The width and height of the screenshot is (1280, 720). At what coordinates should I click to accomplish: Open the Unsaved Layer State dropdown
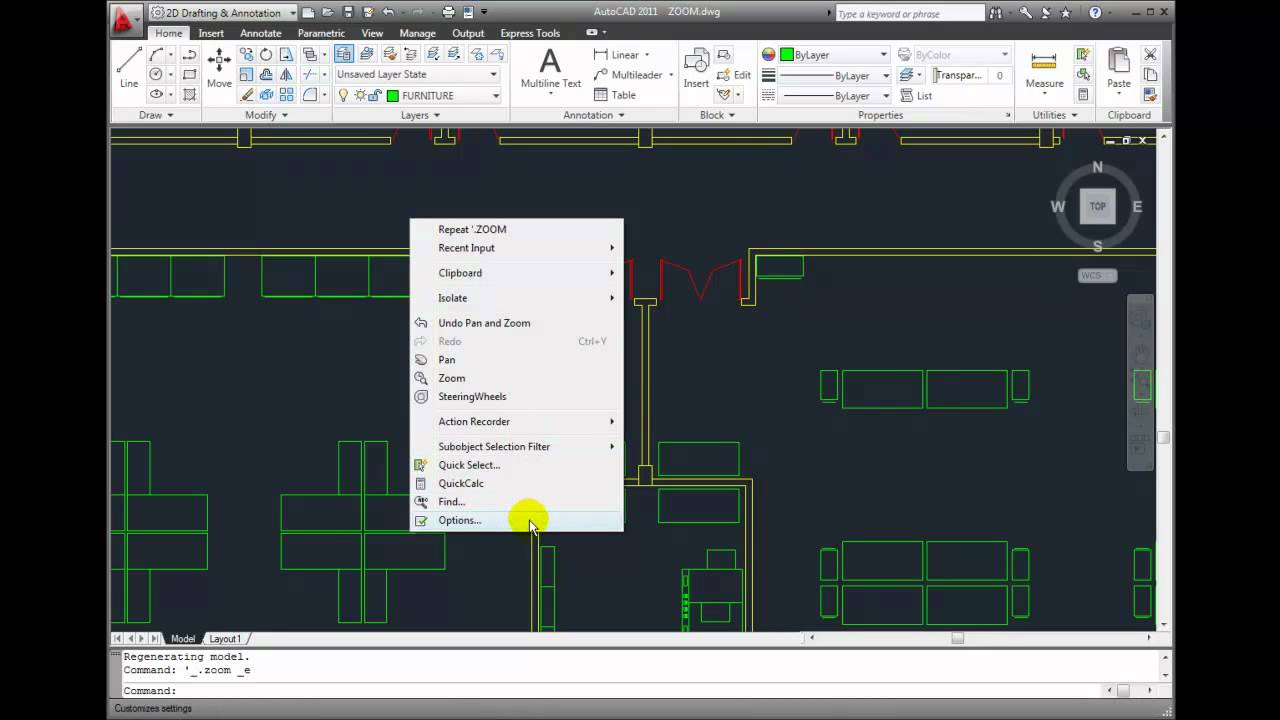click(x=492, y=74)
